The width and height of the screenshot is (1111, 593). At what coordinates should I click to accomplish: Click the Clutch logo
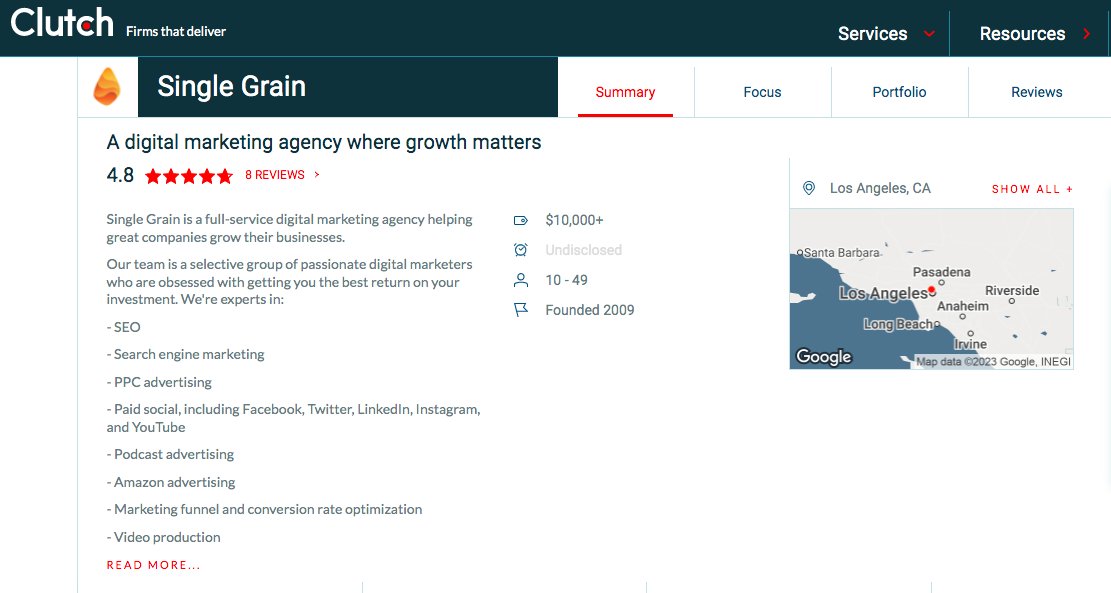[x=62, y=24]
